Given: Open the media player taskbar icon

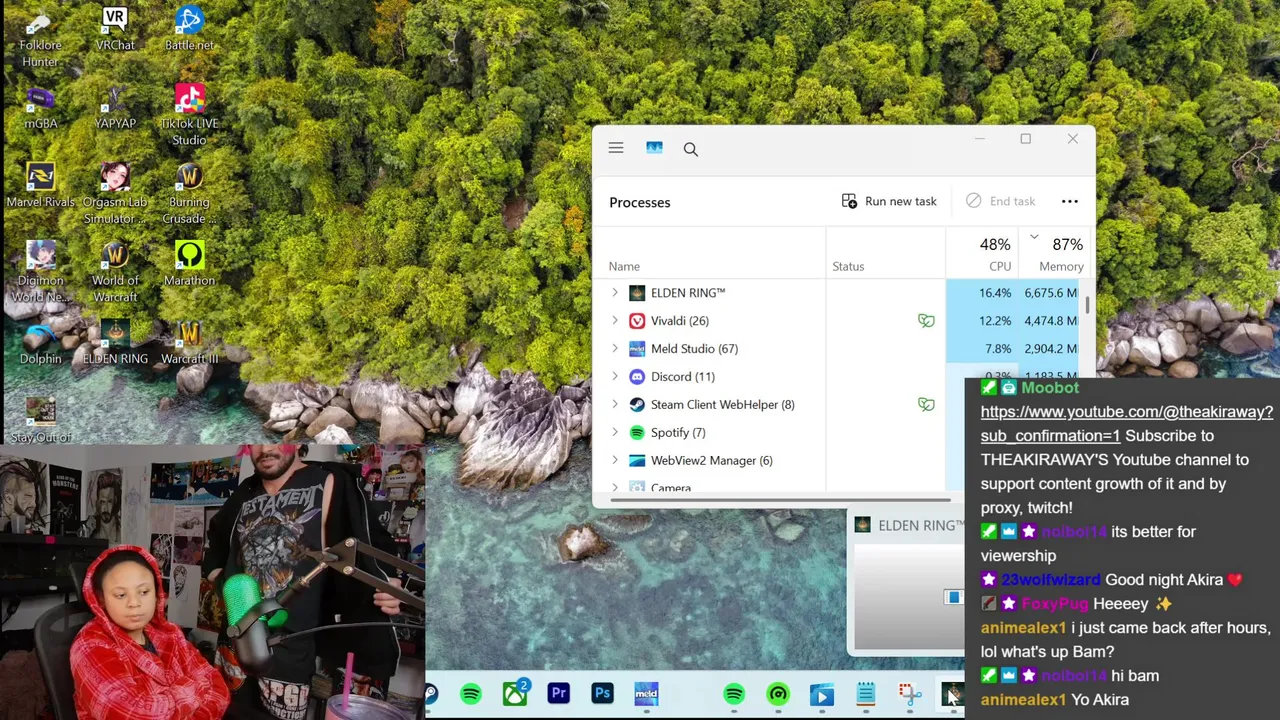Looking at the screenshot, I should click(x=822, y=694).
